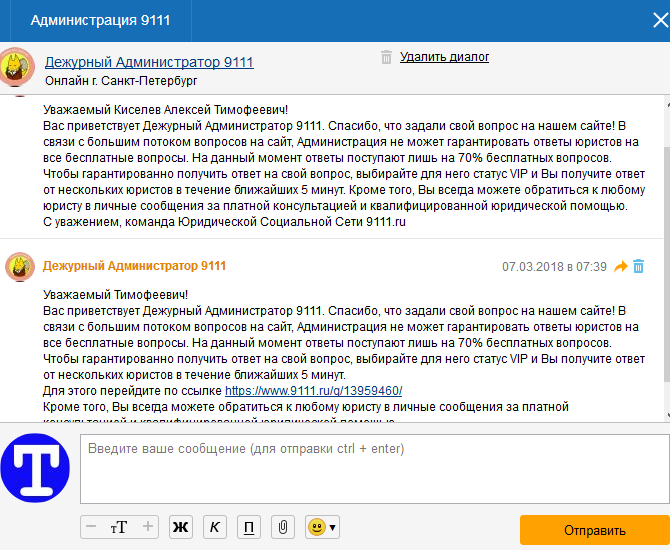Follow the https://www.9111.ru/q/13959460/ link
The width and height of the screenshot is (670, 550).
click(313, 391)
